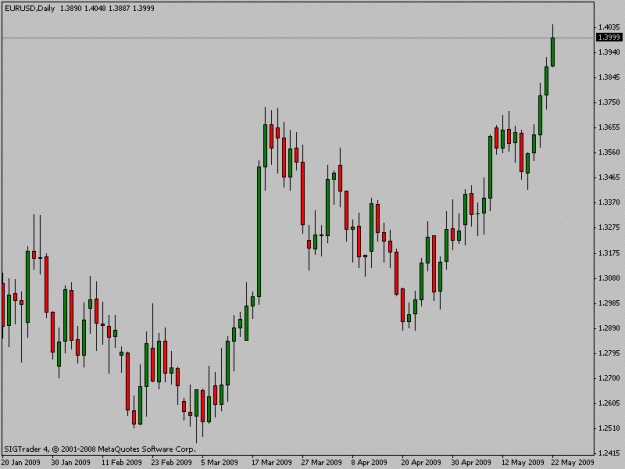Viewport: 625px width, 469px height.
Task: Click the low value 1.3887 in header
Action: (x=119, y=8)
